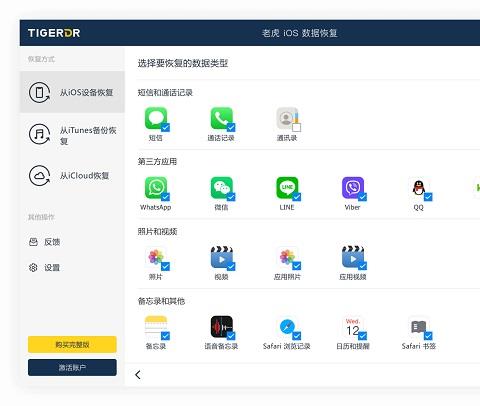
Task: Click the WhatsApp text label
Action: tap(156, 207)
